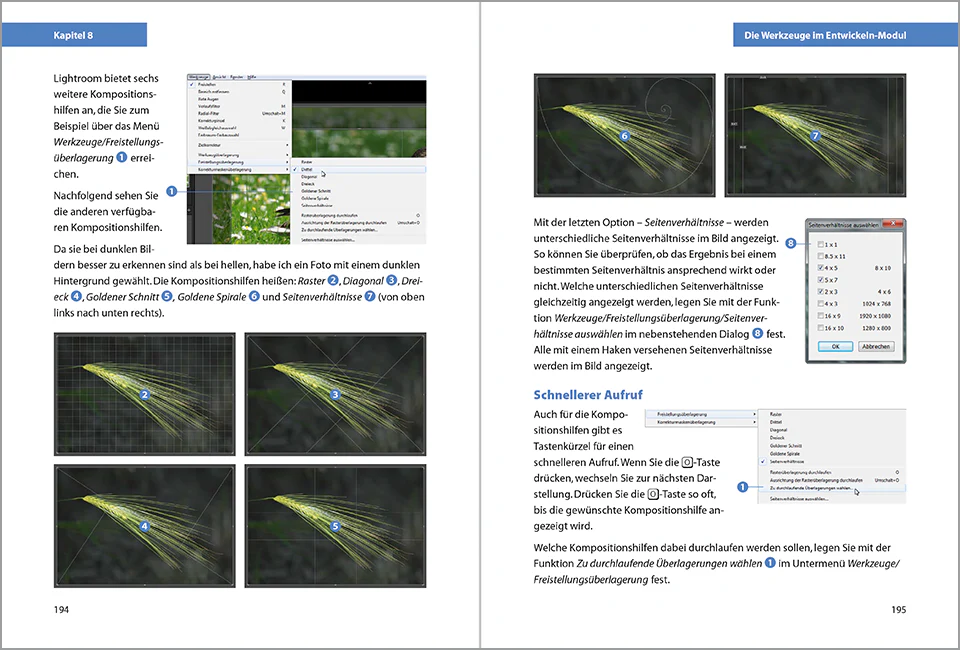Click the 1920 x 1080 label in dialog
The image size is (960, 650).
[x=875, y=316]
